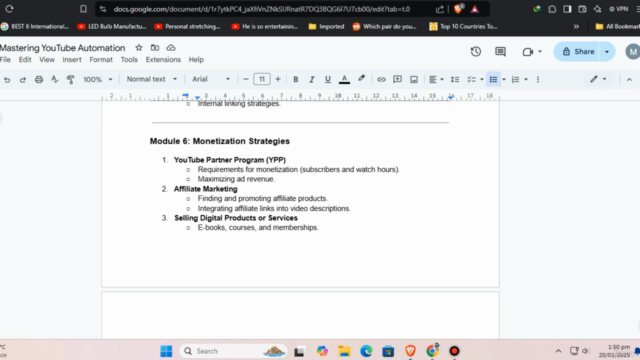The image size is (640, 360).
Task: Show all comments icon
Action: pos(500,51)
